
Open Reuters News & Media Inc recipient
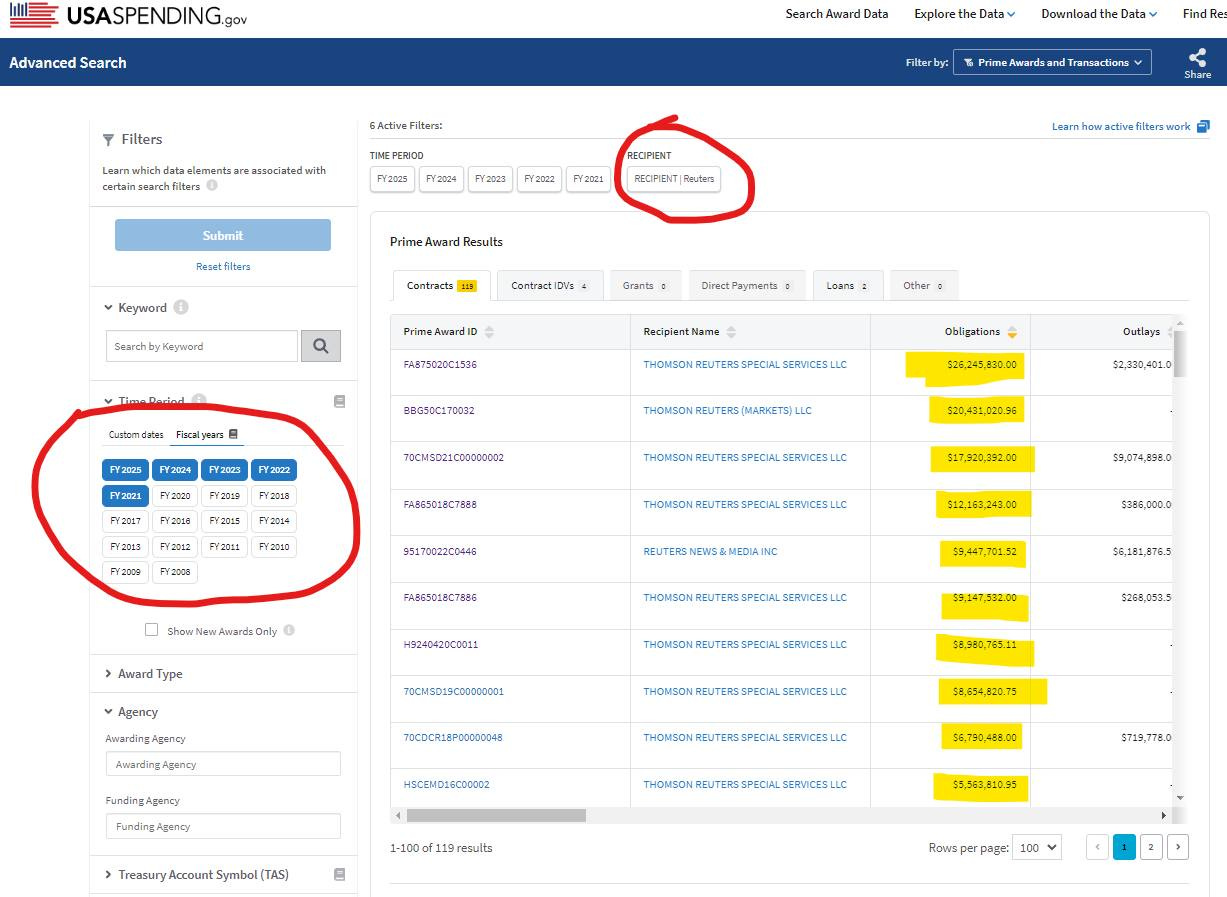710,552
